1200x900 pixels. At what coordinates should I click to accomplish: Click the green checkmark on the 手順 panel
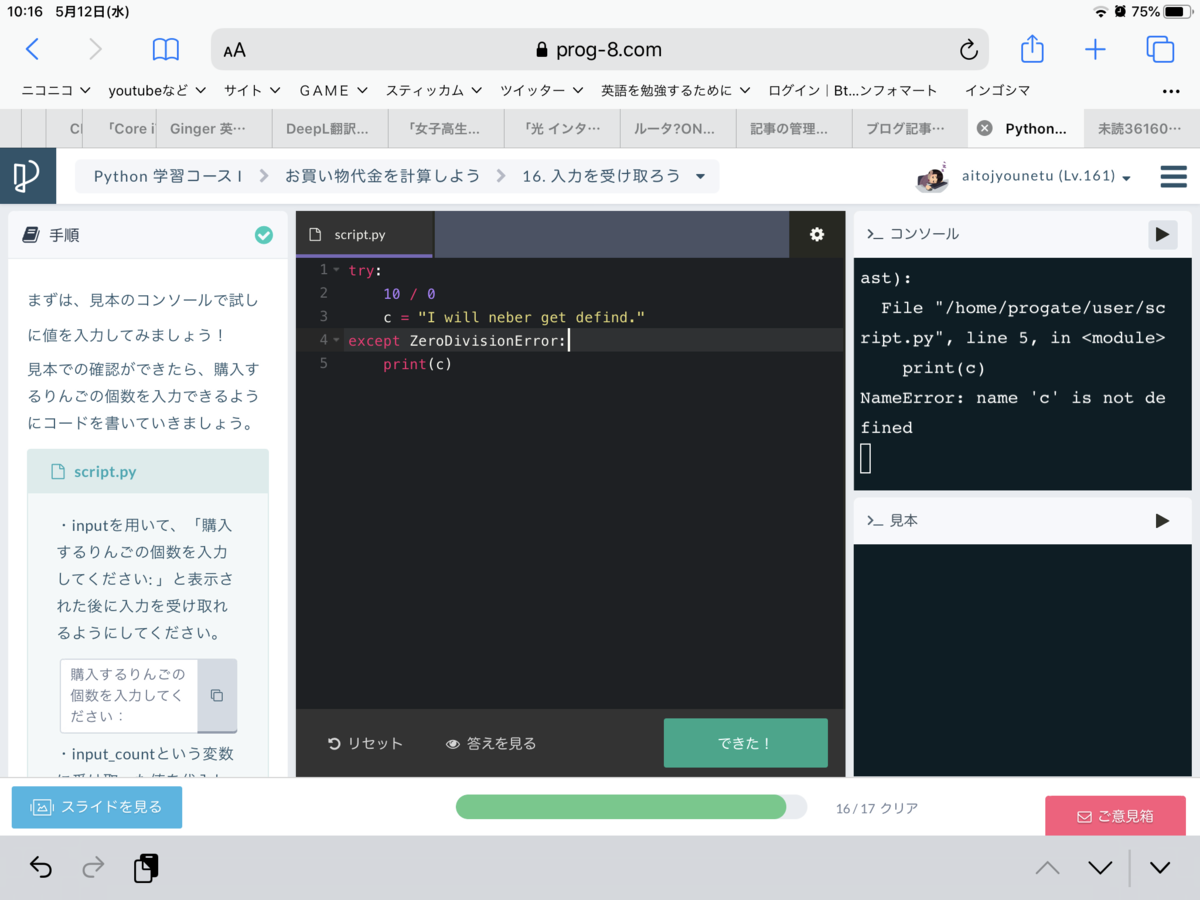264,235
